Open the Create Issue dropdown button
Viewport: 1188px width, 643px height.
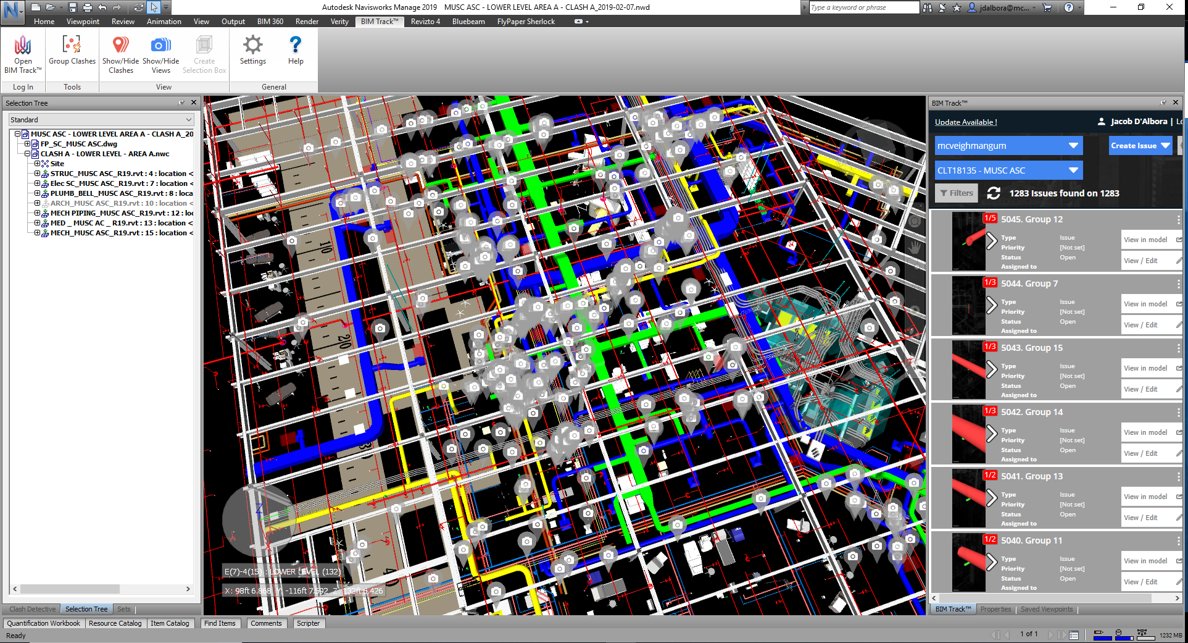(x=1140, y=145)
